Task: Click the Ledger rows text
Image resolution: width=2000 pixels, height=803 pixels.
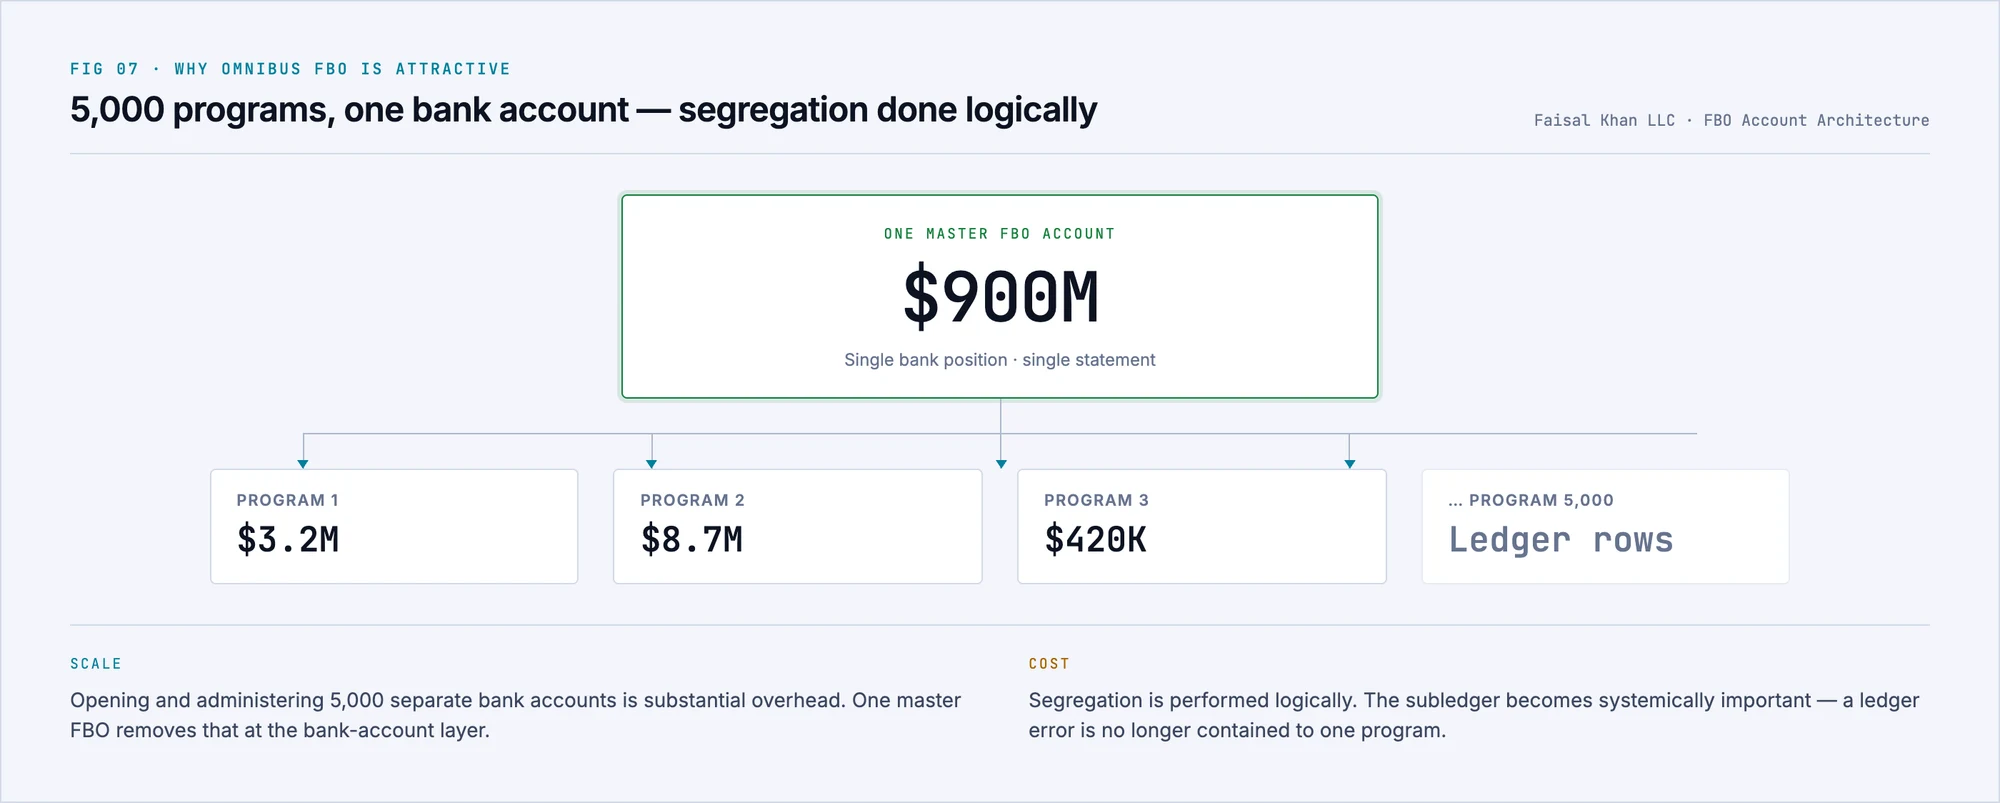Action: coord(1560,540)
